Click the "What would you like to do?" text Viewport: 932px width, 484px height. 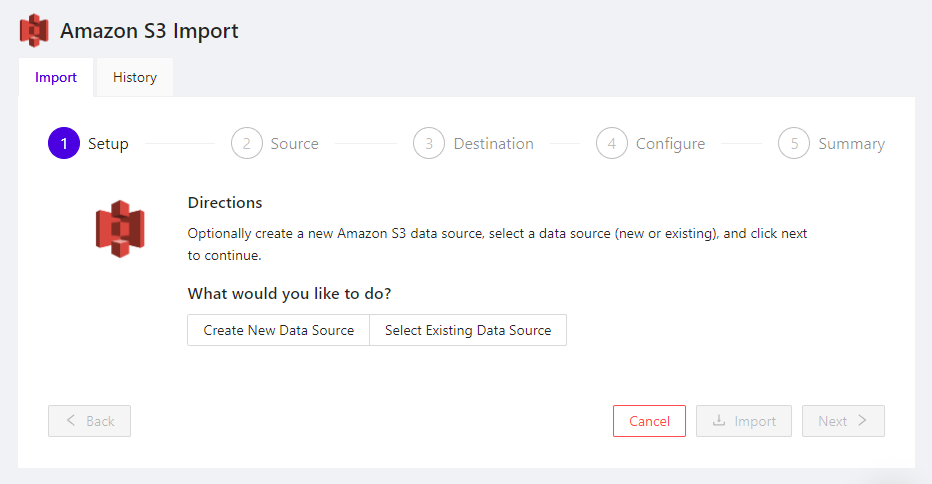[289, 294]
